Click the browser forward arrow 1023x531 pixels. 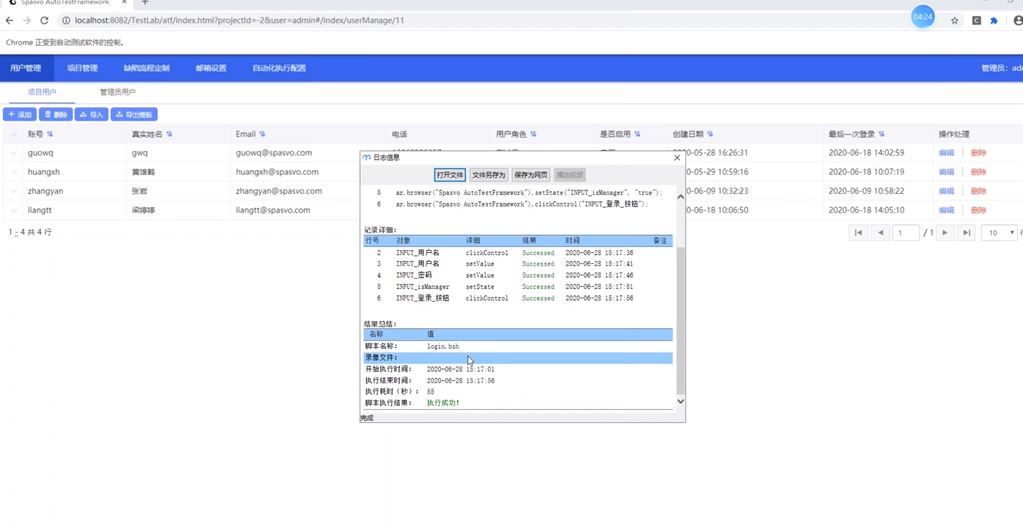27,20
